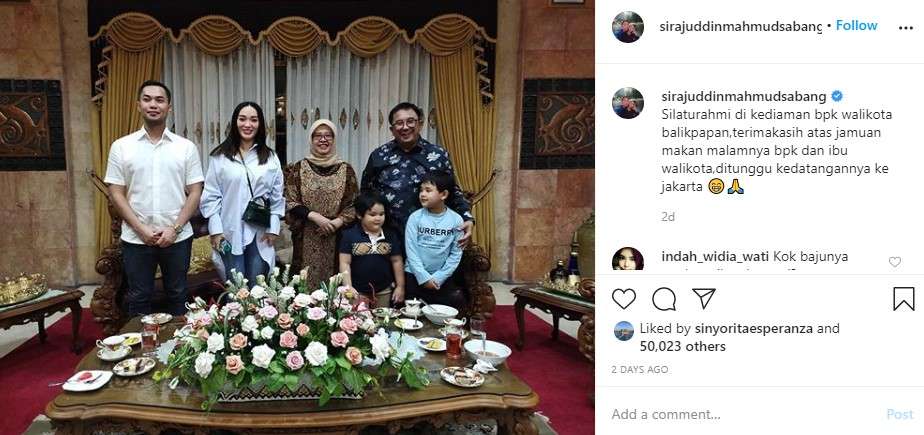Screen dimensions: 924x435
Task: Open the header profile picture avatar
Action: click(x=628, y=27)
